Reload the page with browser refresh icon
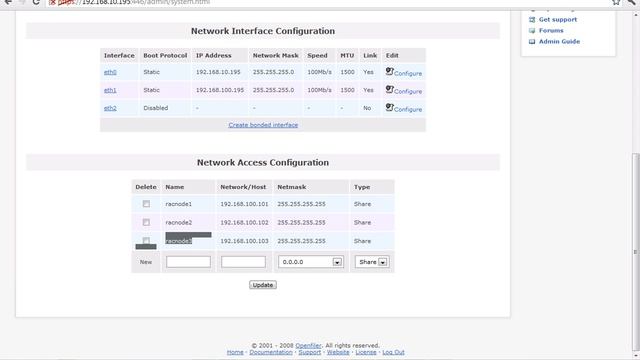 [x=36, y=2]
